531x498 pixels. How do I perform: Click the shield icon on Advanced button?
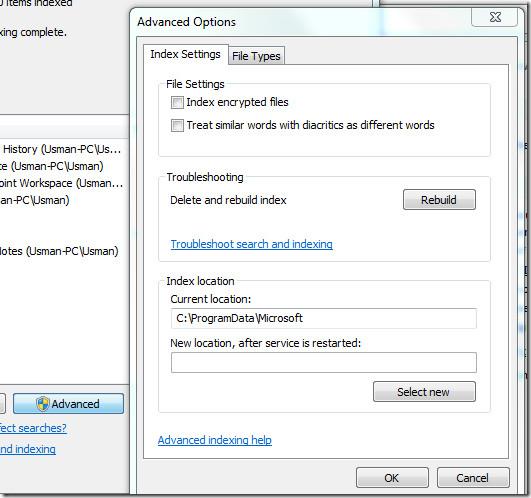pos(43,404)
